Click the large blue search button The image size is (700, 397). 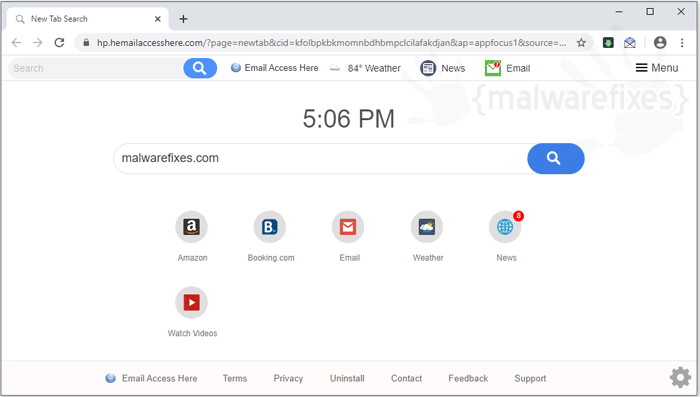coord(555,159)
